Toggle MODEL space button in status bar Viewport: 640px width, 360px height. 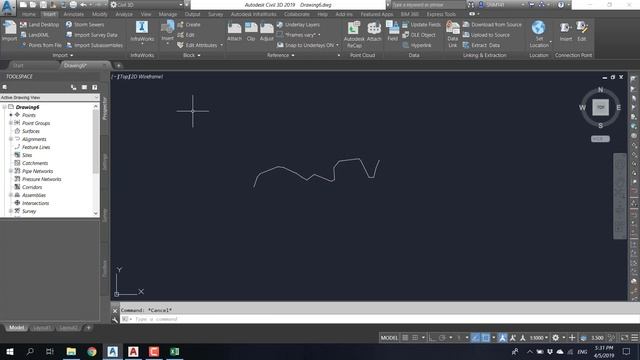coord(389,338)
